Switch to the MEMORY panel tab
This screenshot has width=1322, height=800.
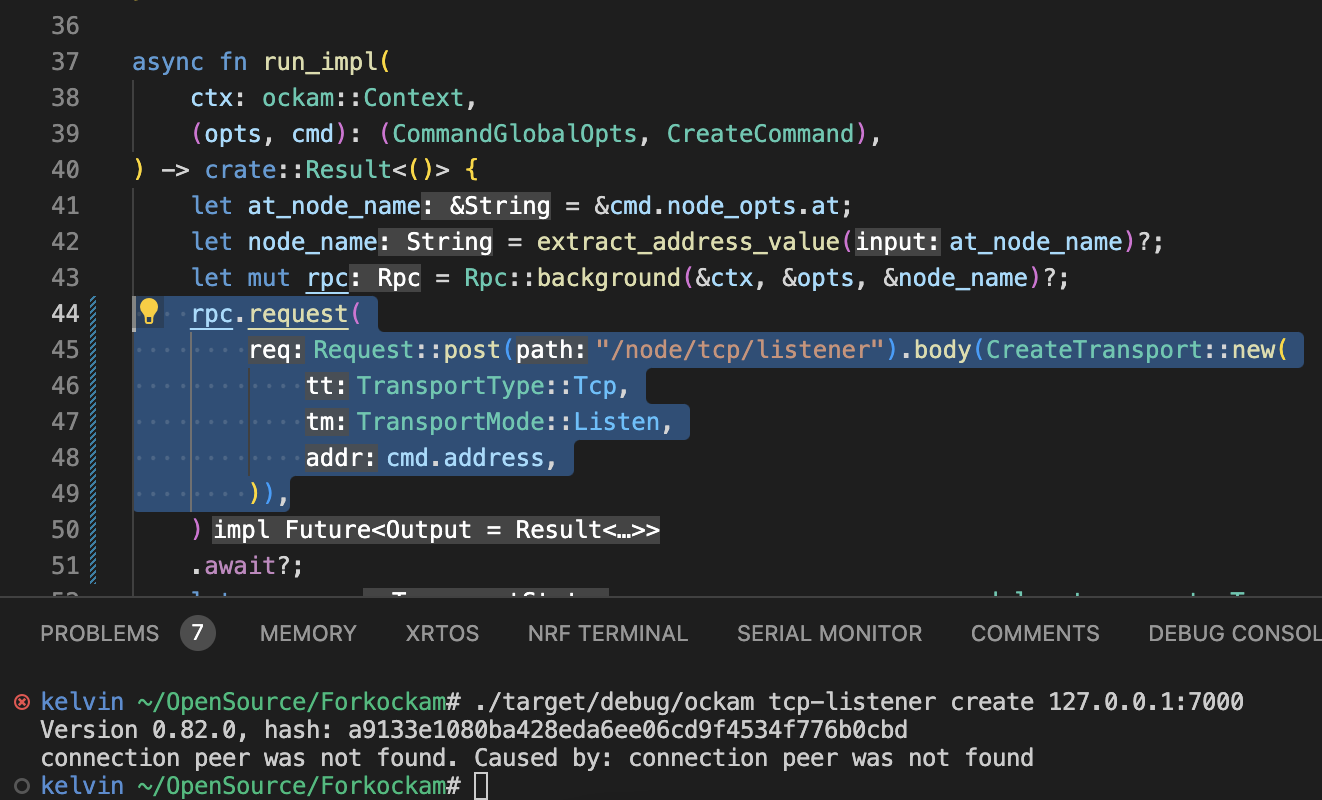point(308,633)
